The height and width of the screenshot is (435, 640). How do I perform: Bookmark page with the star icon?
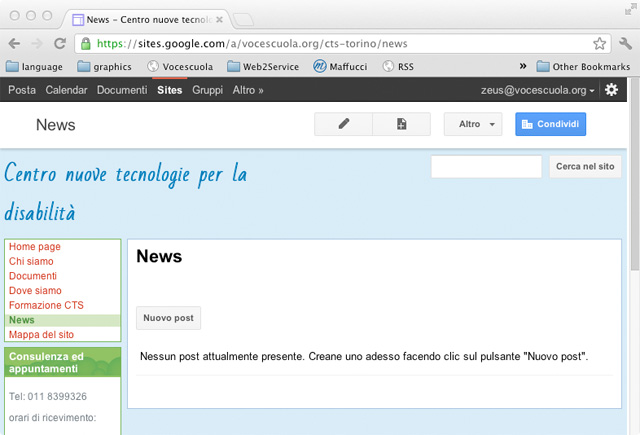tap(599, 44)
